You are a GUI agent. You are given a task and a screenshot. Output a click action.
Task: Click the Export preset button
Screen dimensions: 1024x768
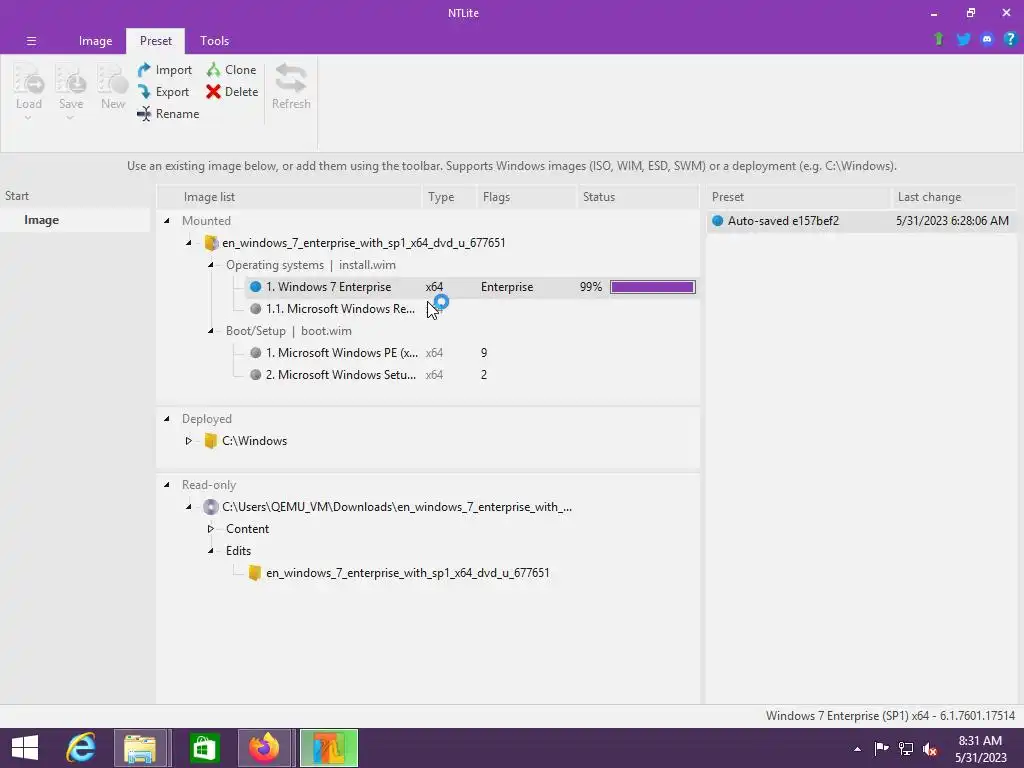(163, 92)
